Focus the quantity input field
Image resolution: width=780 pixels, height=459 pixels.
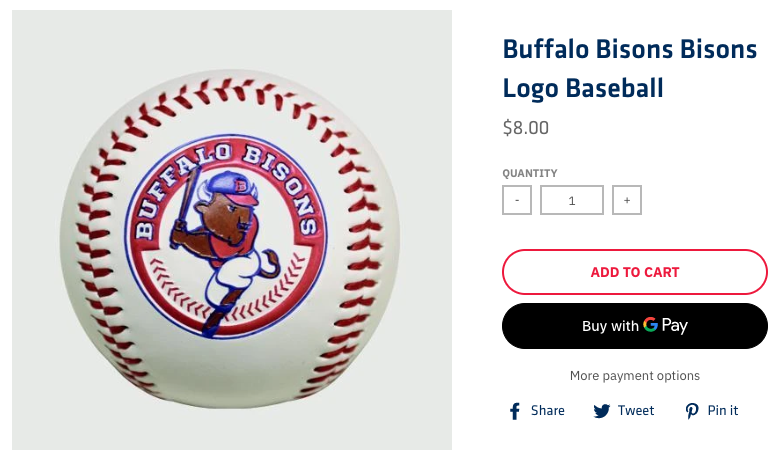point(572,200)
